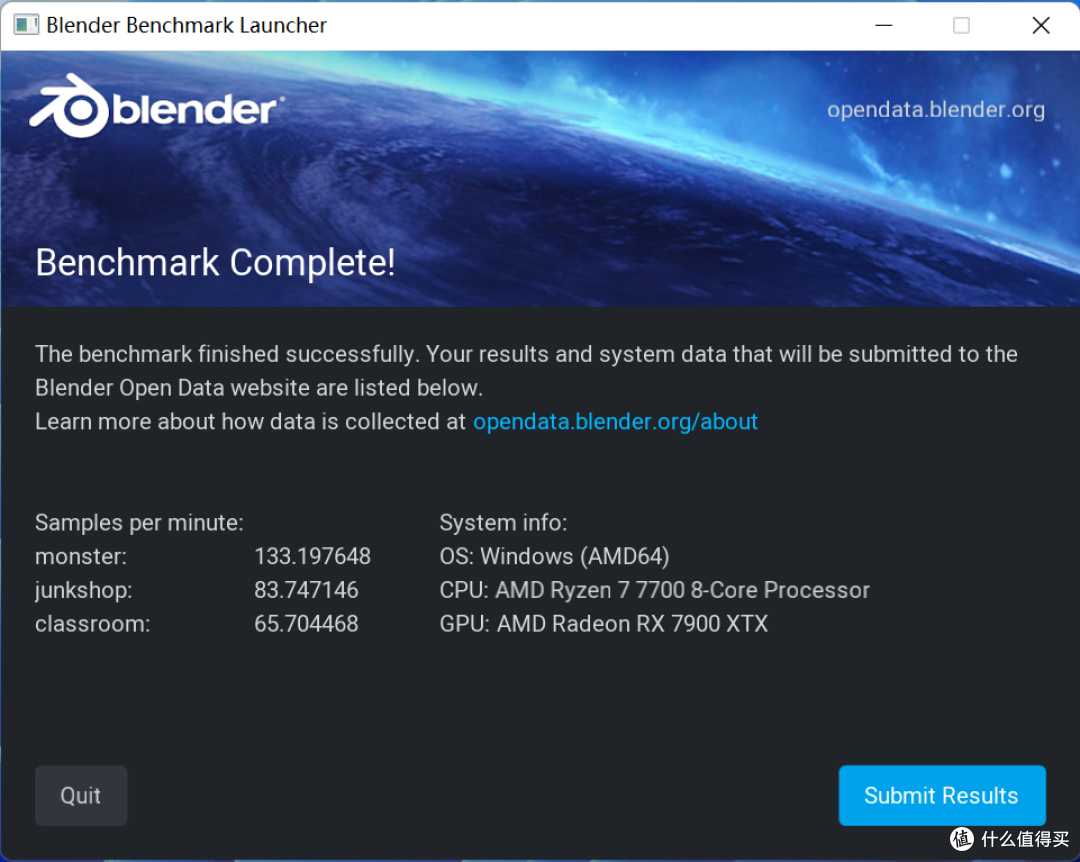The image size is (1080, 862).
Task: Select the monster score 133.197648
Action: point(312,556)
